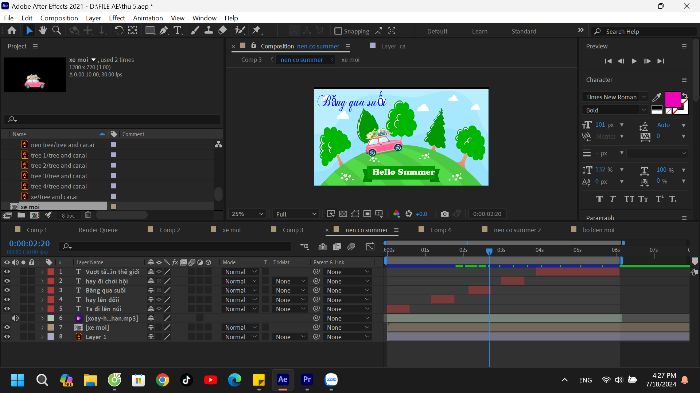Open File Explorer from the taskbar

pyautogui.click(x=90, y=380)
